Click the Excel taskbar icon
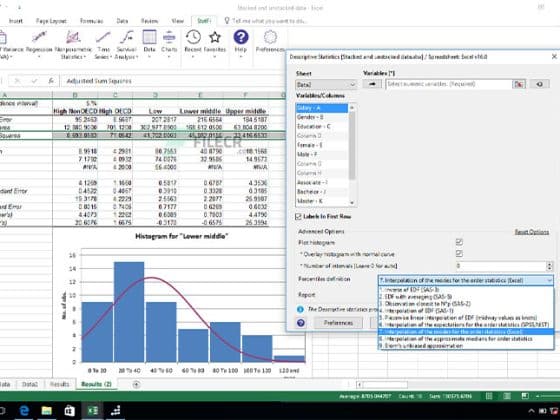This screenshot has width=560, height=420. (92, 411)
